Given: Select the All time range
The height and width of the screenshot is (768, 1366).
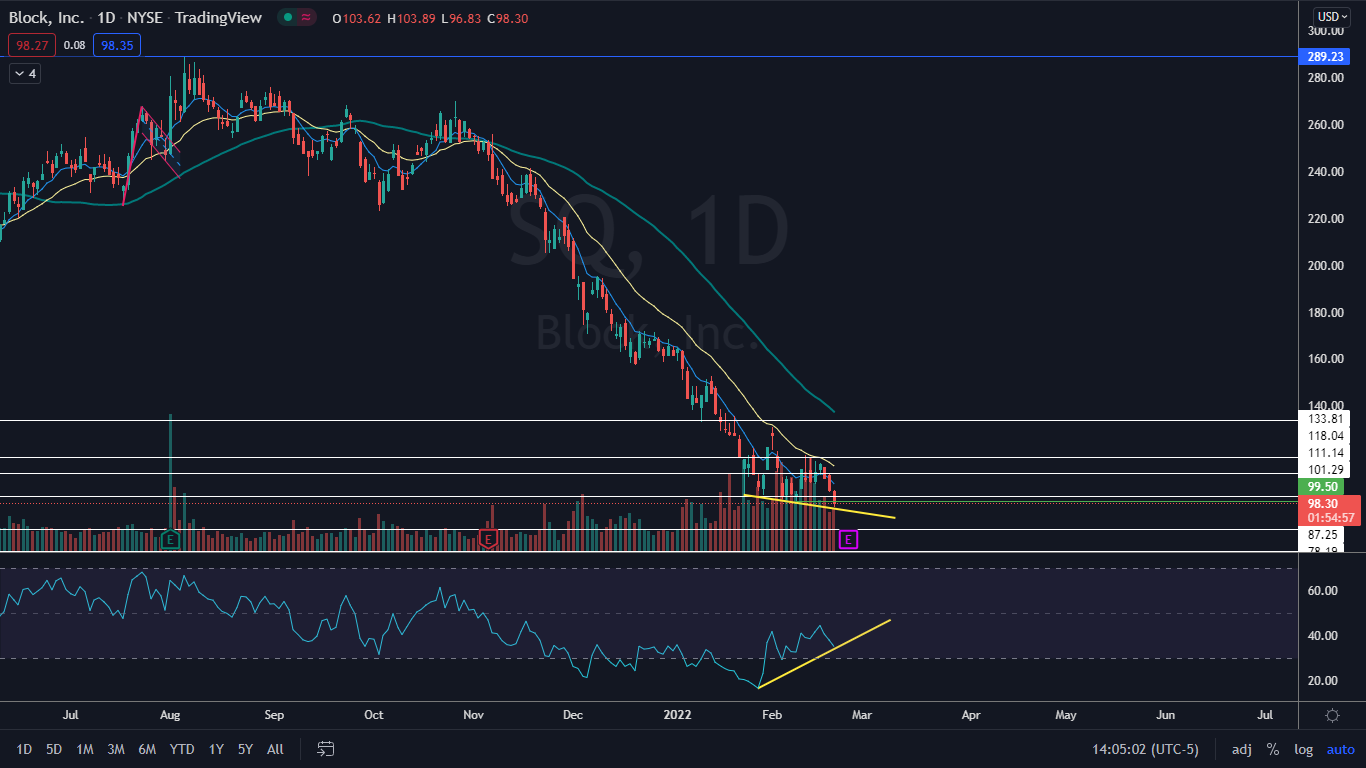Looking at the screenshot, I should [x=276, y=749].
